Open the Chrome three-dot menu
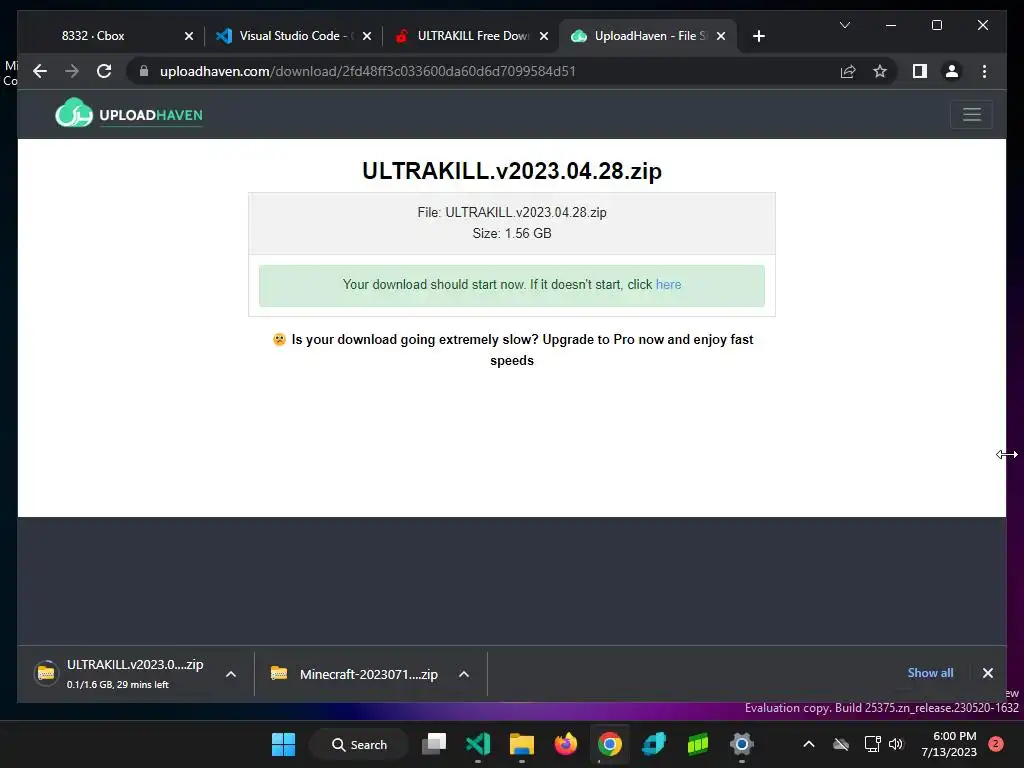1024x768 pixels. [984, 71]
